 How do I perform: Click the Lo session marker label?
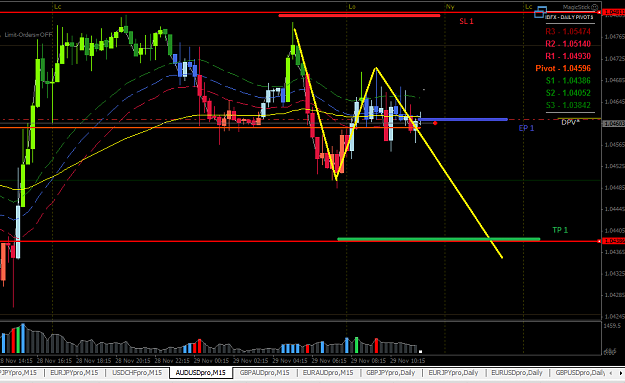pos(352,7)
